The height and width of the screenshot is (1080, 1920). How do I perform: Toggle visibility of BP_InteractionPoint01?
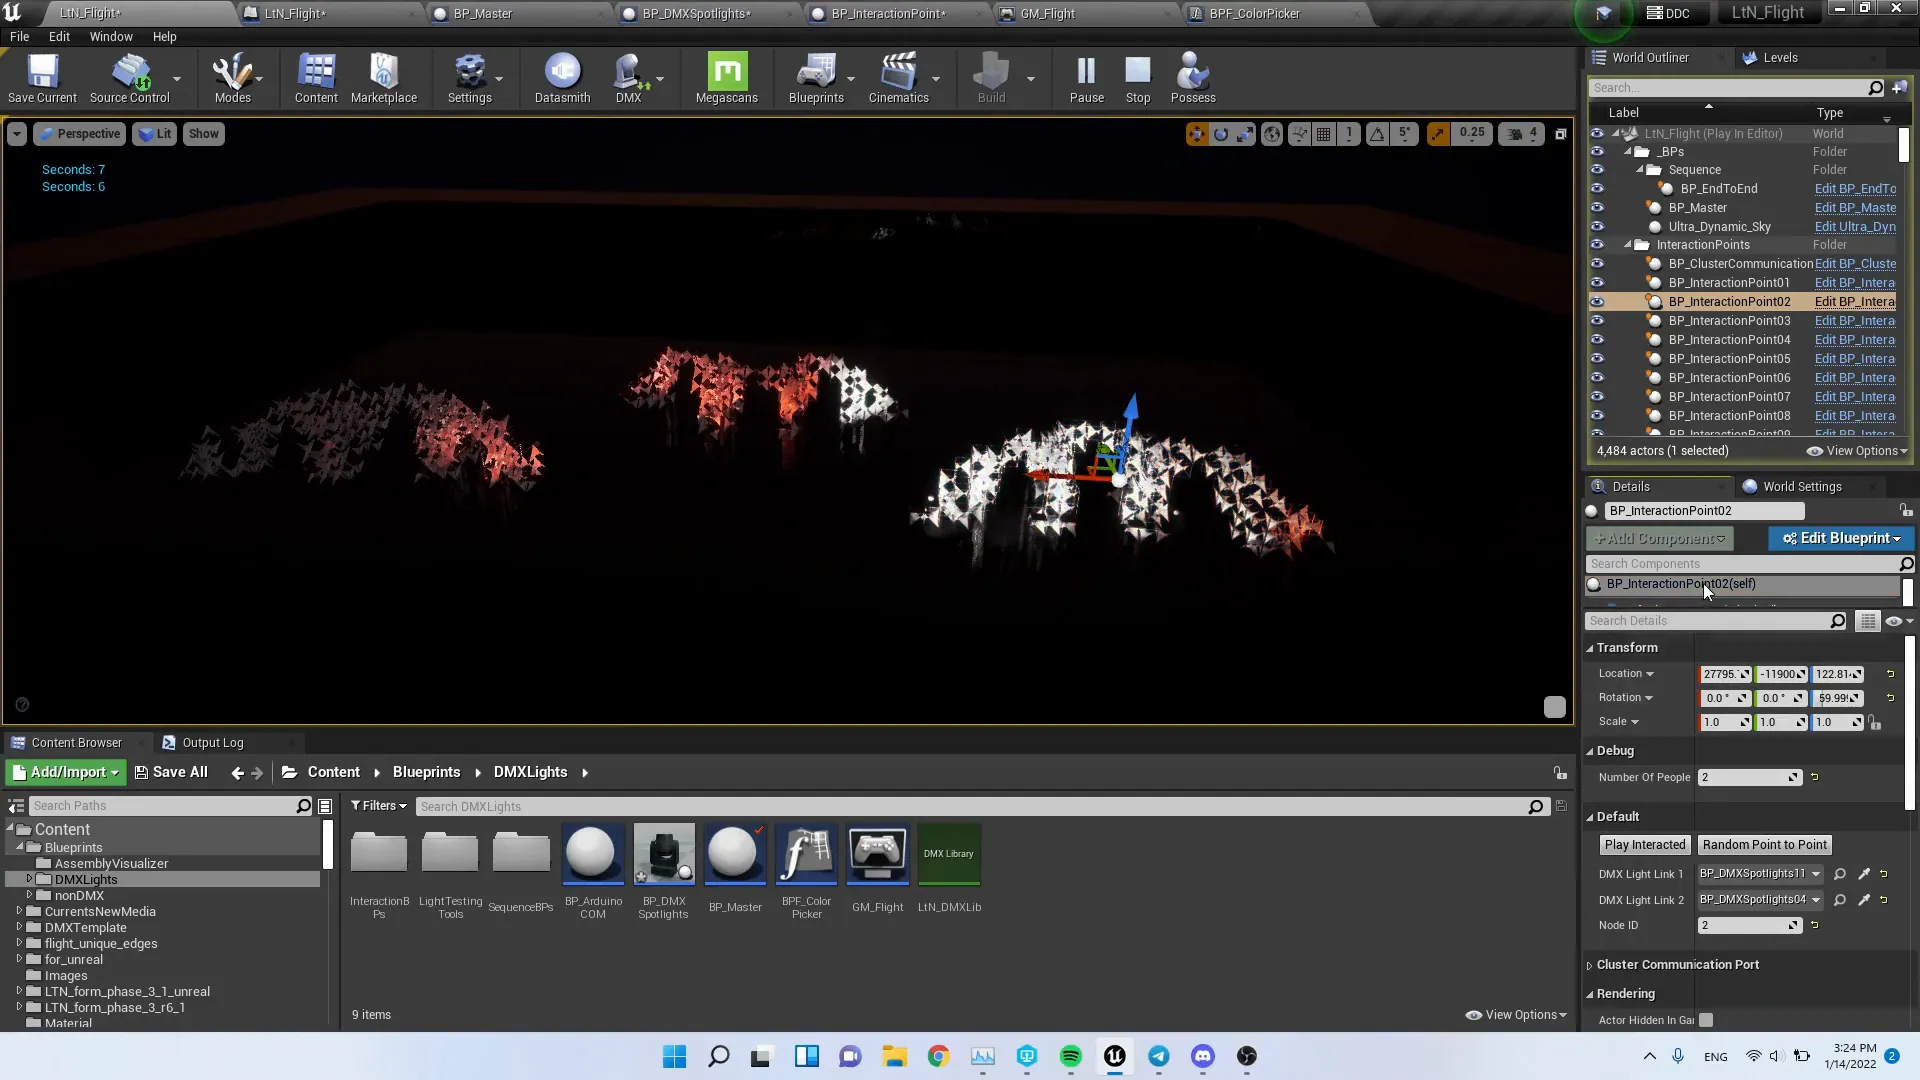point(1597,283)
